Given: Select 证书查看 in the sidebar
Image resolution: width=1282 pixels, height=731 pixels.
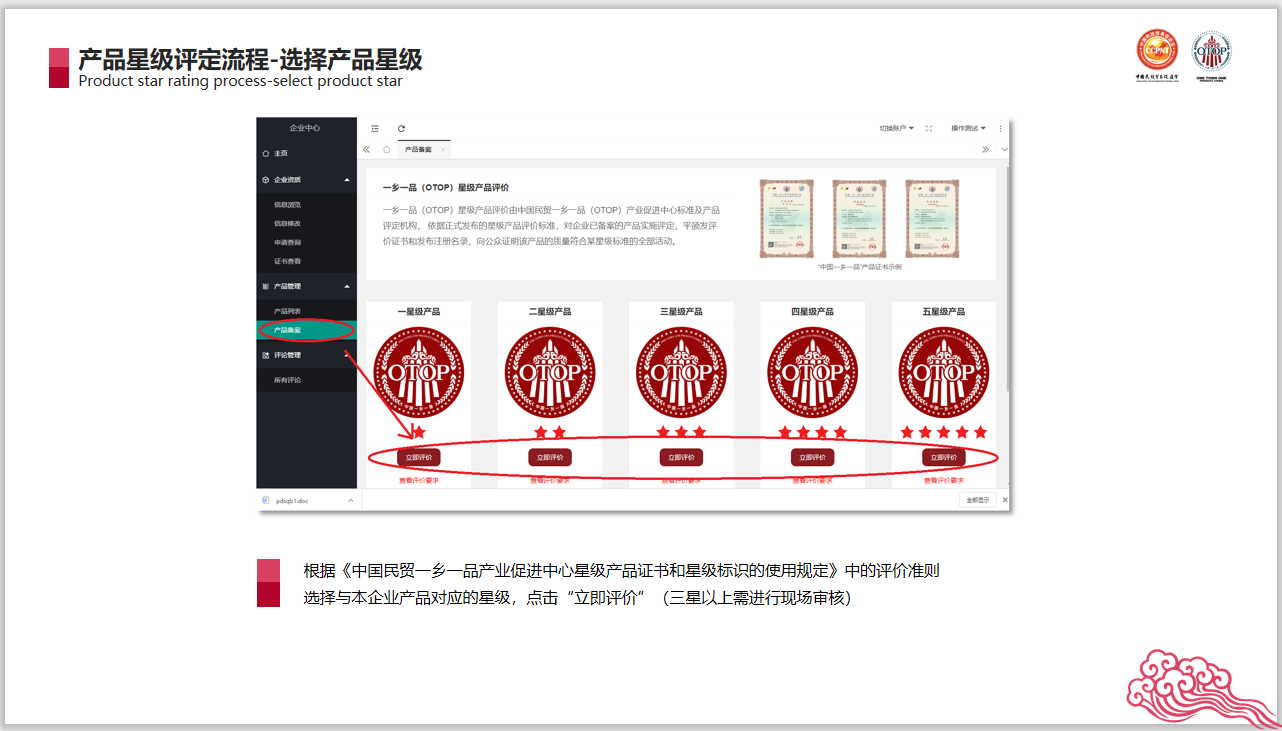Looking at the screenshot, I should pyautogui.click(x=288, y=261).
